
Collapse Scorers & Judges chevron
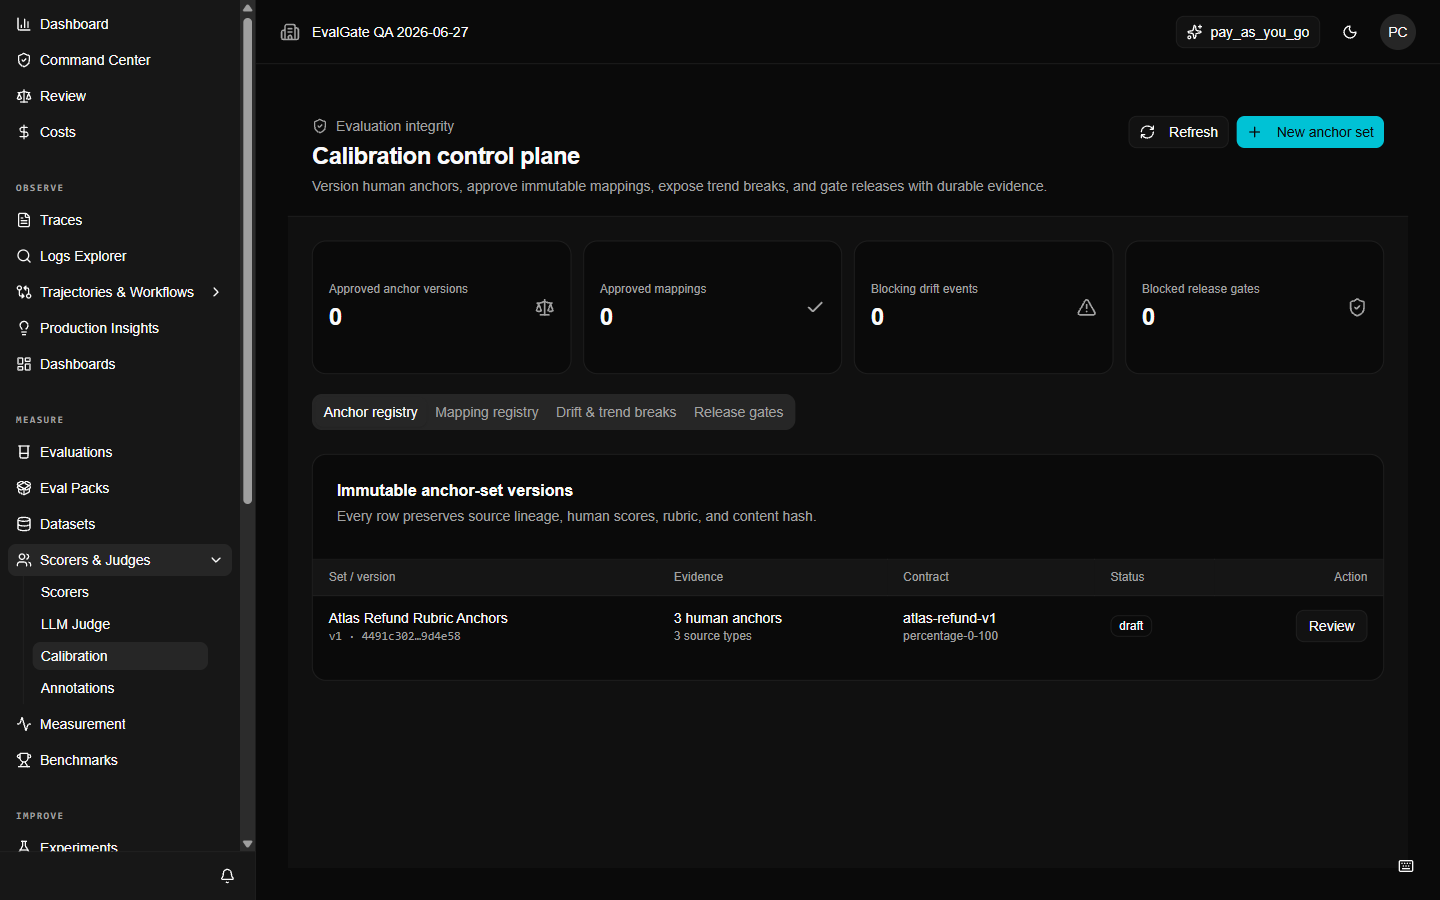coord(216,560)
